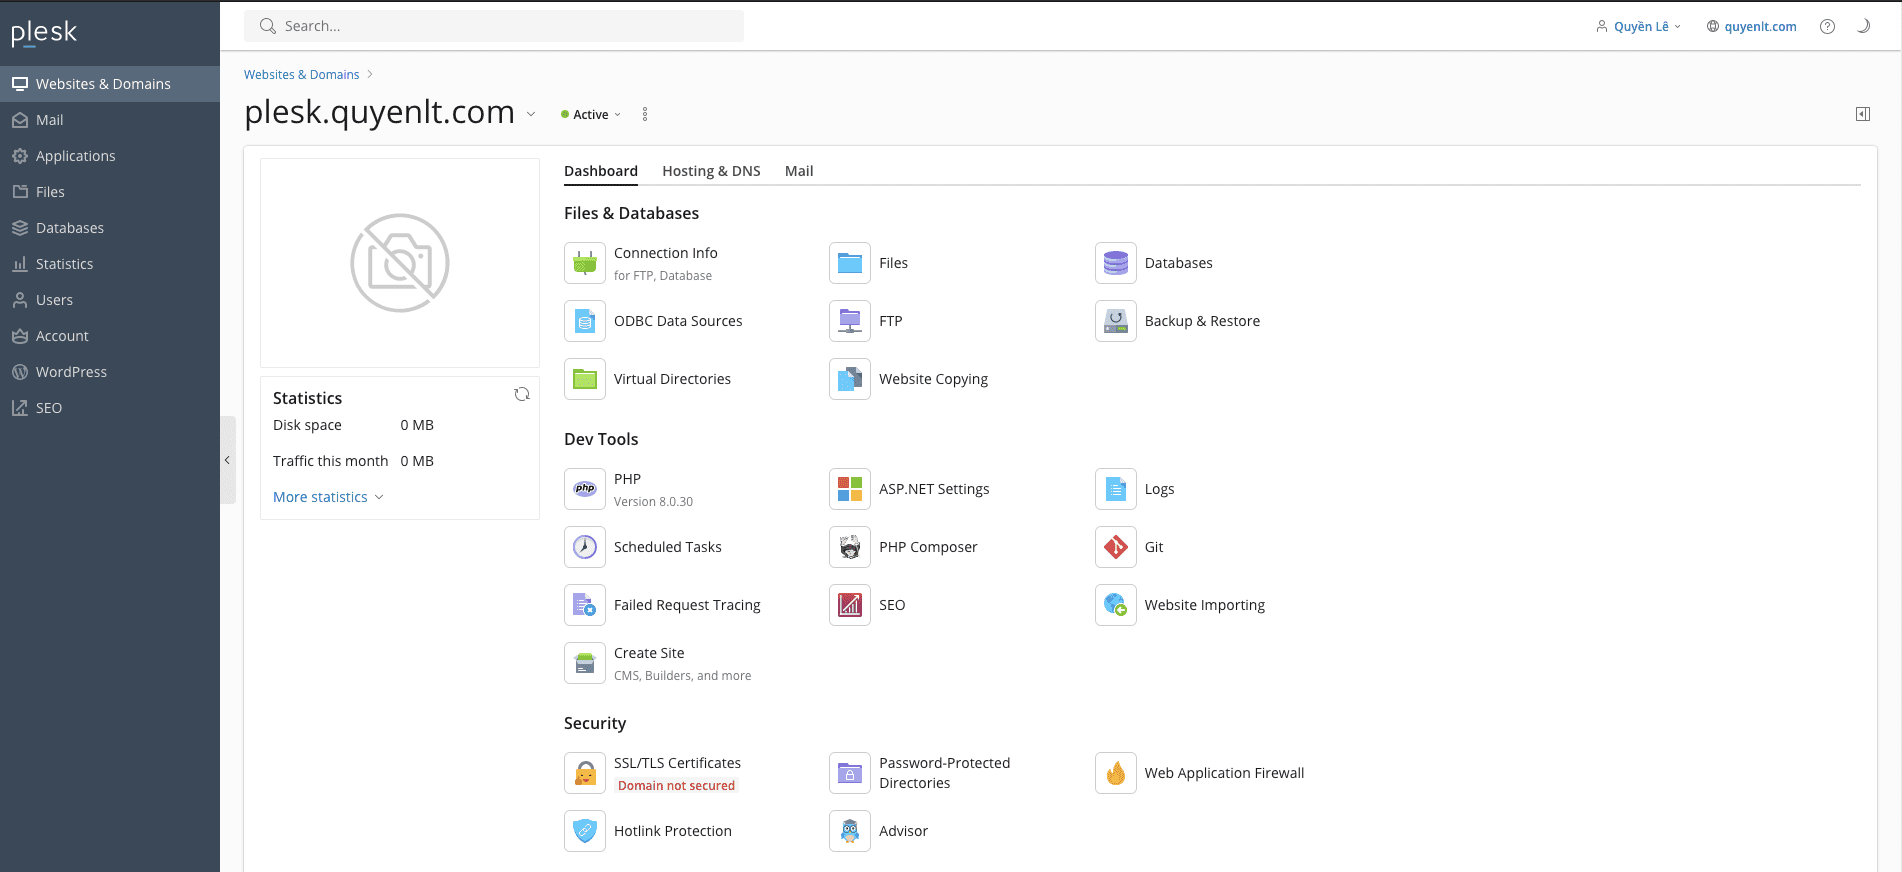Open Applications in the sidebar
The image size is (1902, 872).
110,156
